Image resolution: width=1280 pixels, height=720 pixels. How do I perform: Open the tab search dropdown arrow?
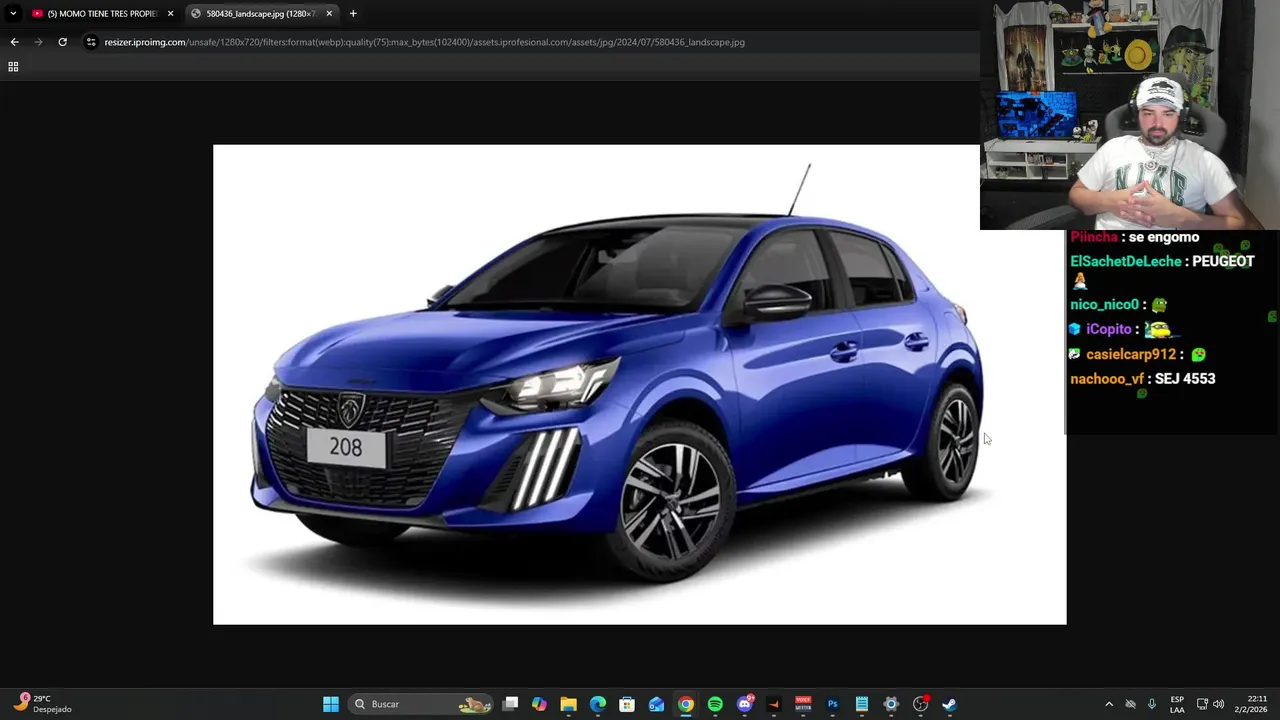point(12,13)
